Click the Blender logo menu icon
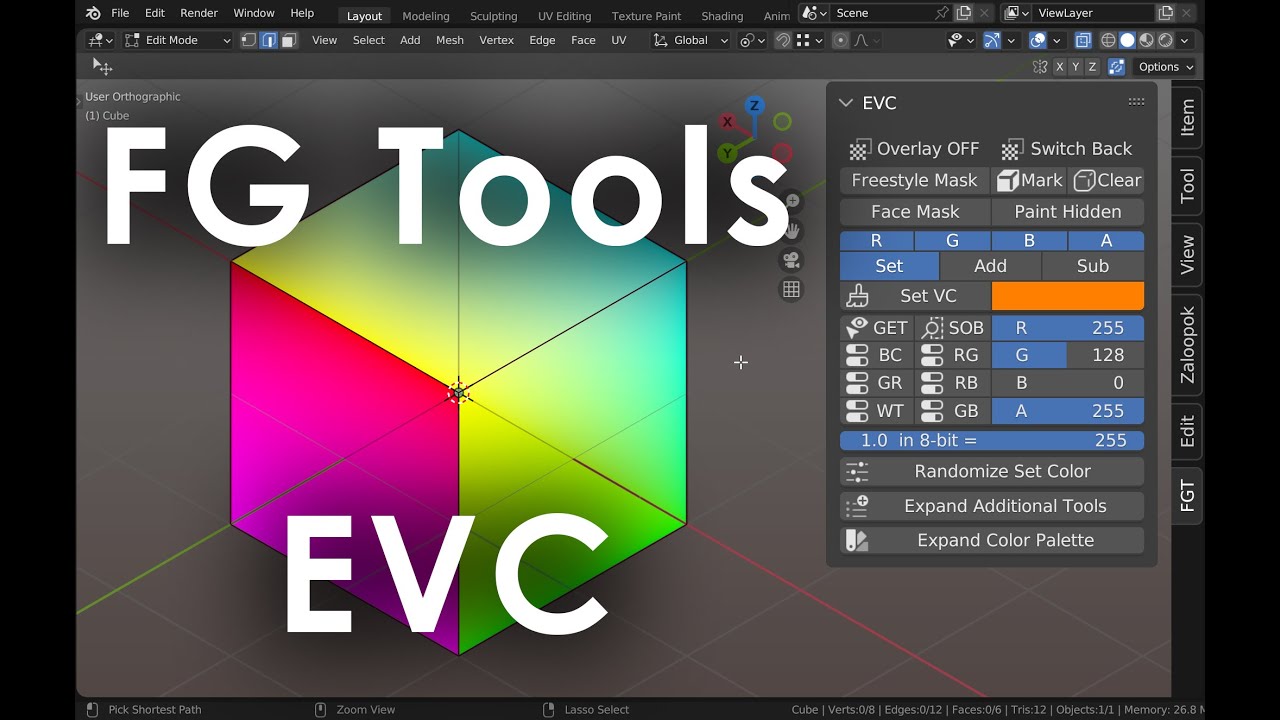 pos(93,13)
